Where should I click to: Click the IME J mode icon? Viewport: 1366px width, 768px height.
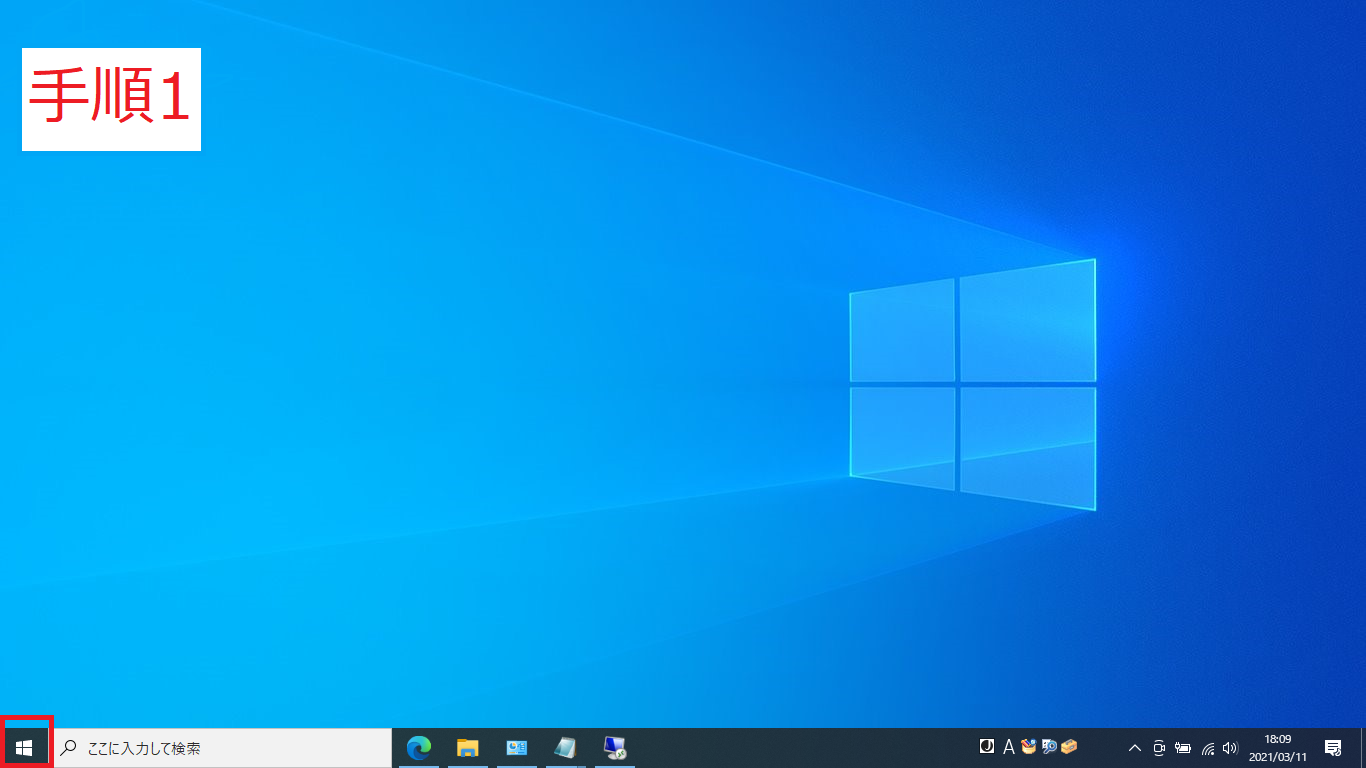[987, 746]
